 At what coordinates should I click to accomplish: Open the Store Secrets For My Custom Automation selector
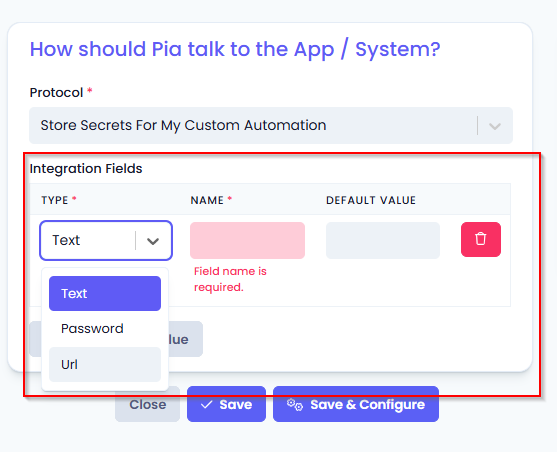point(271,126)
